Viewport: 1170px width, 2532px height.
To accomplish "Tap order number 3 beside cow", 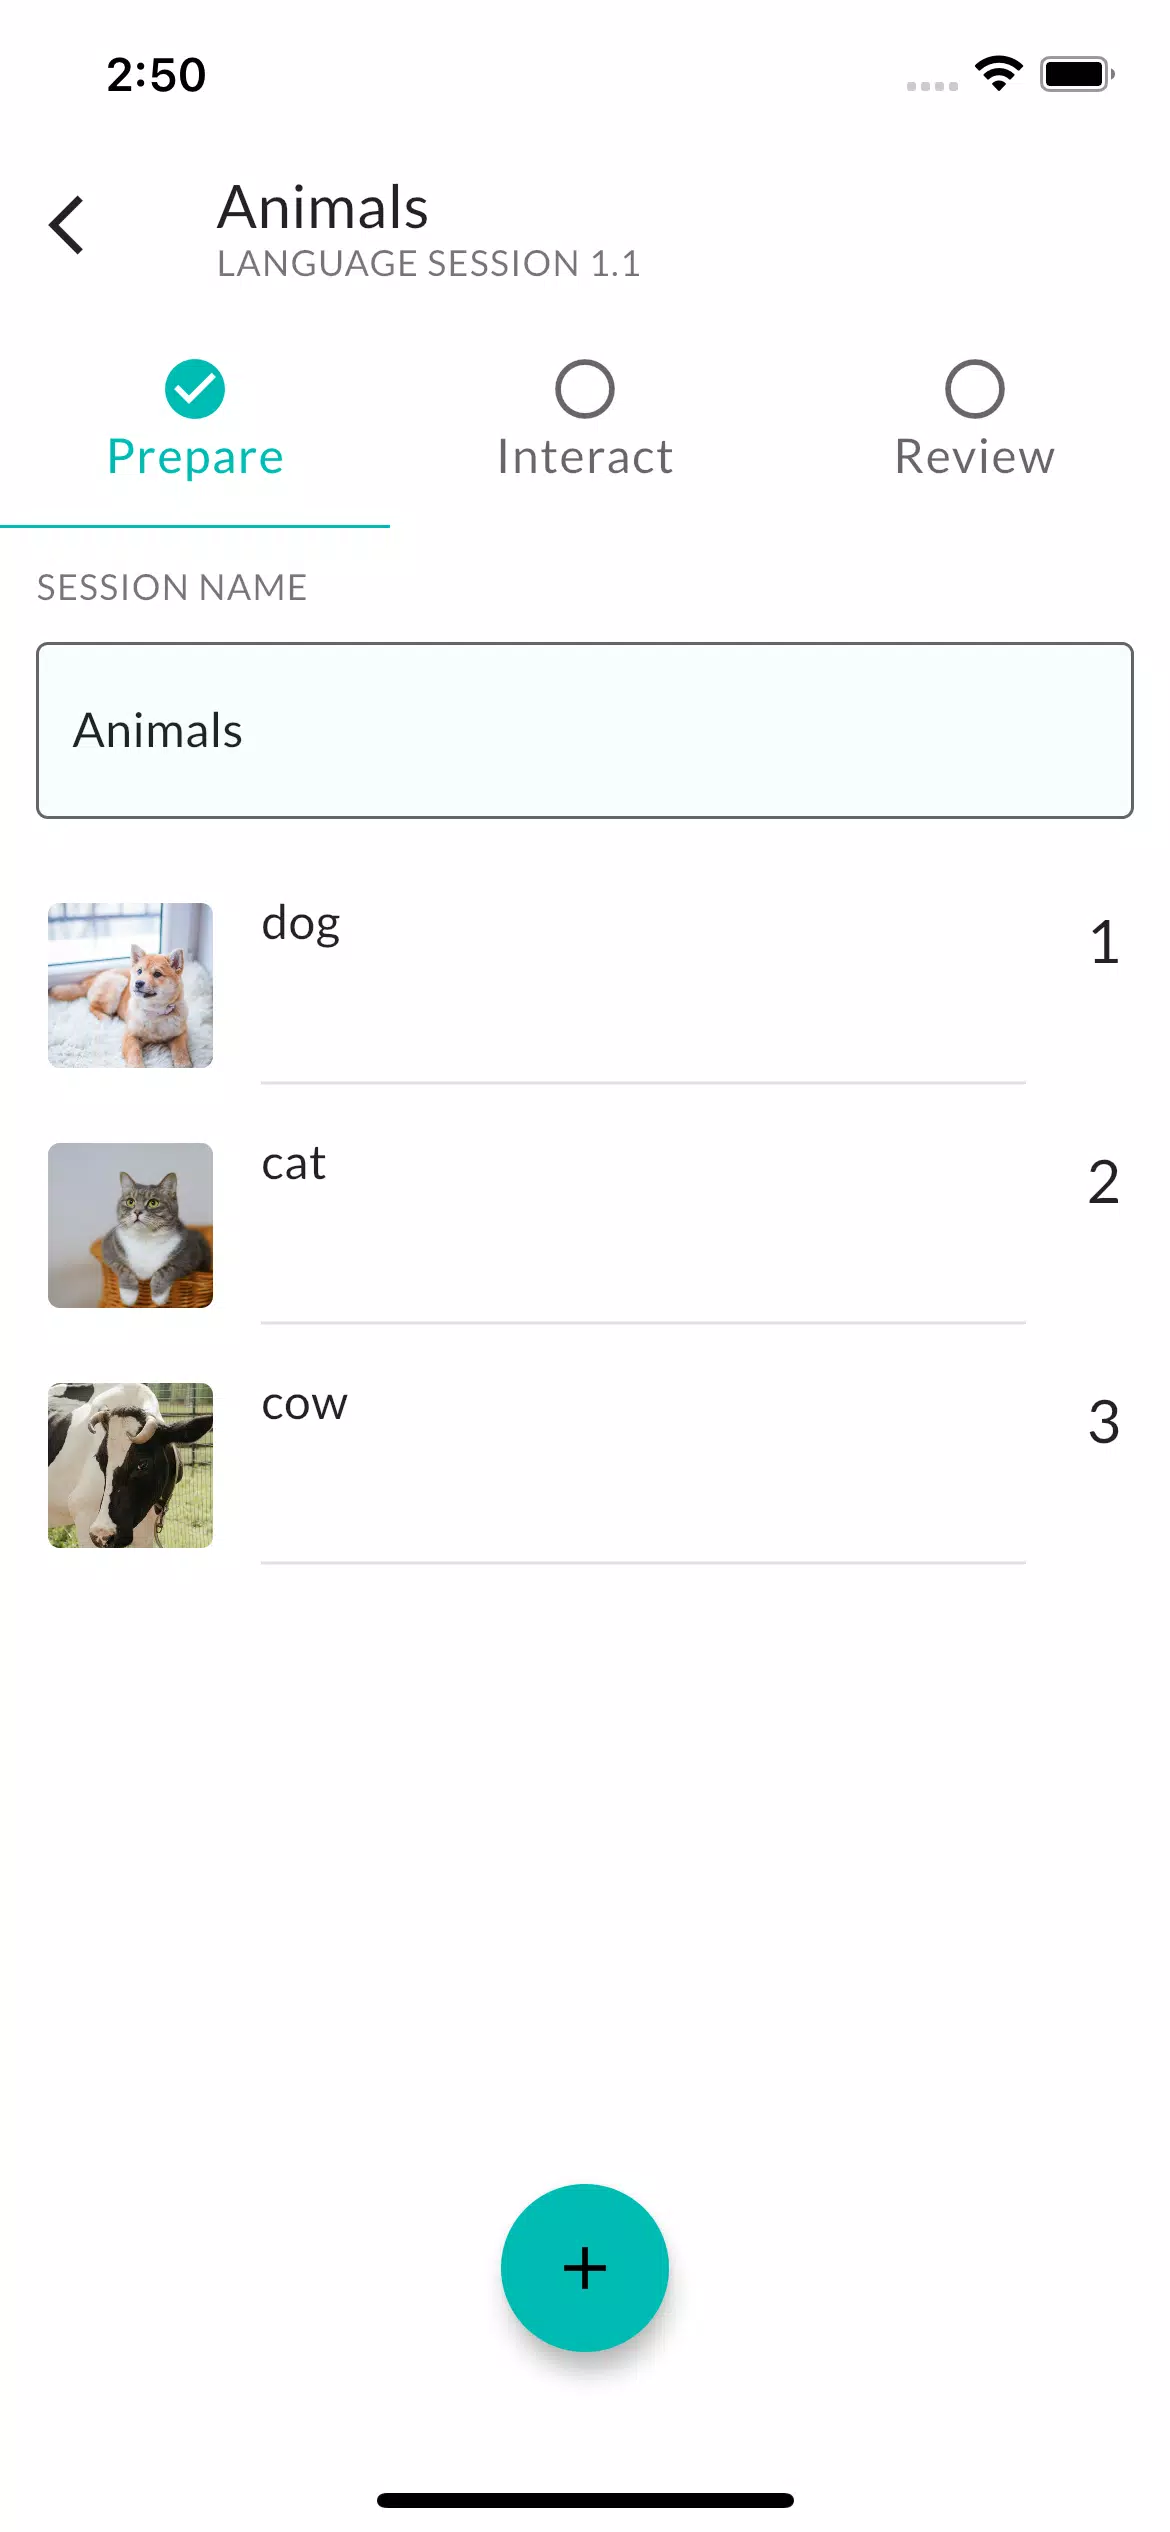I will pos(1104,1422).
